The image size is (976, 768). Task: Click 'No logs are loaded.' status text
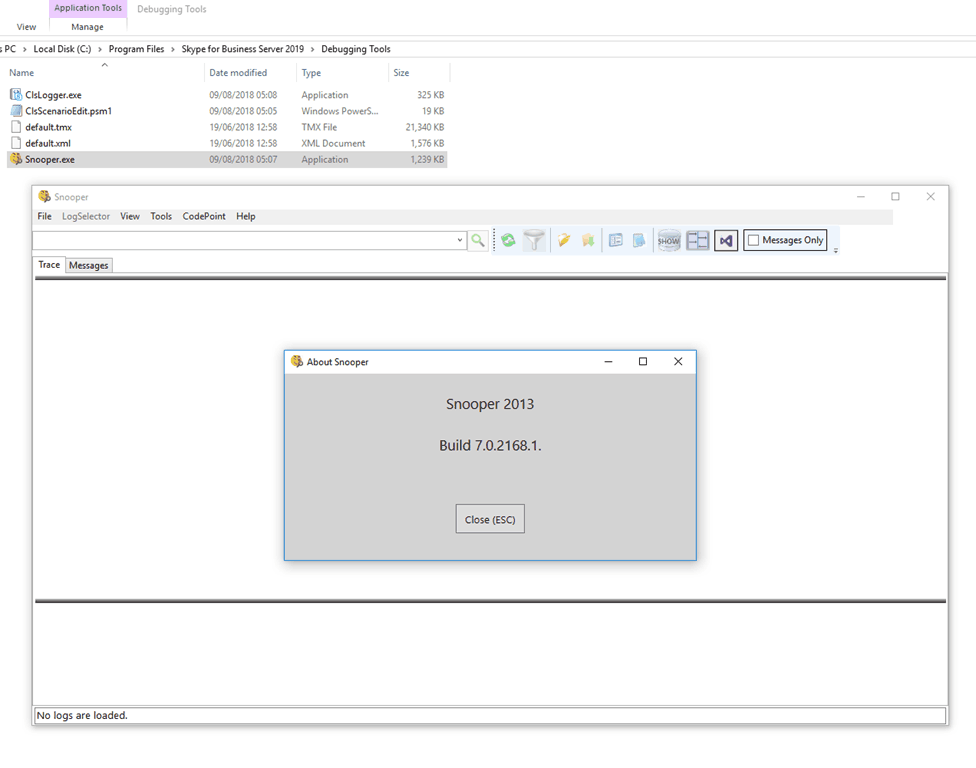point(82,716)
